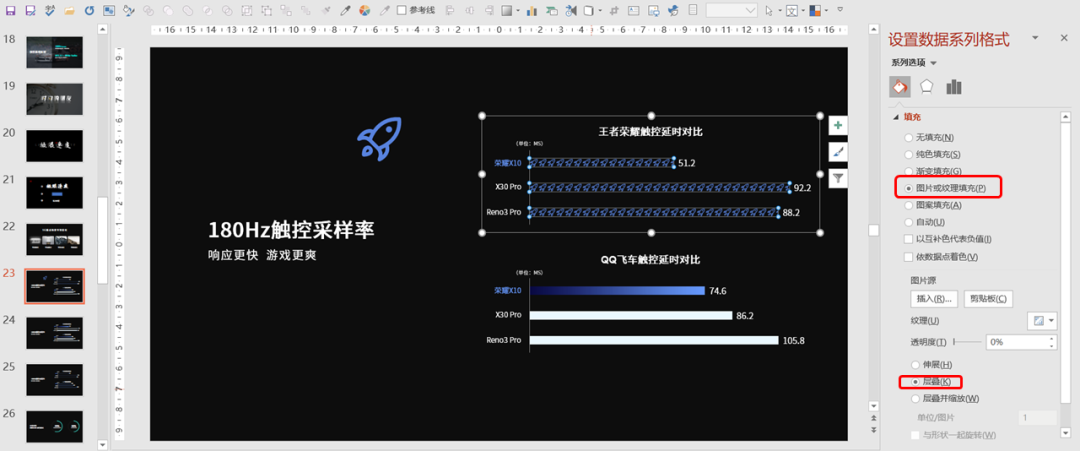Screen dimensions: 1080x451
Task: Select the paint bucket format icon in toolbar
Action: click(x=129, y=10)
